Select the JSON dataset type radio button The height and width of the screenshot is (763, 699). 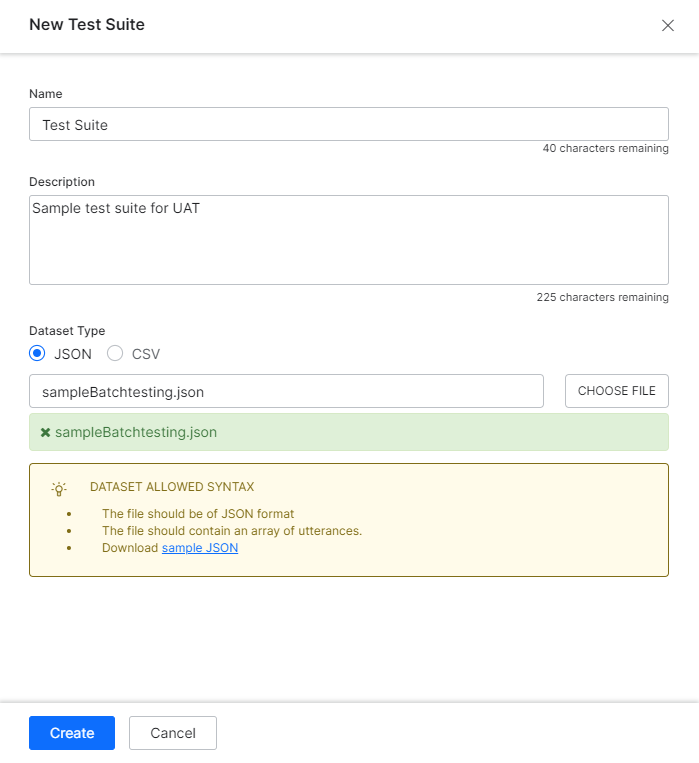click(38, 353)
